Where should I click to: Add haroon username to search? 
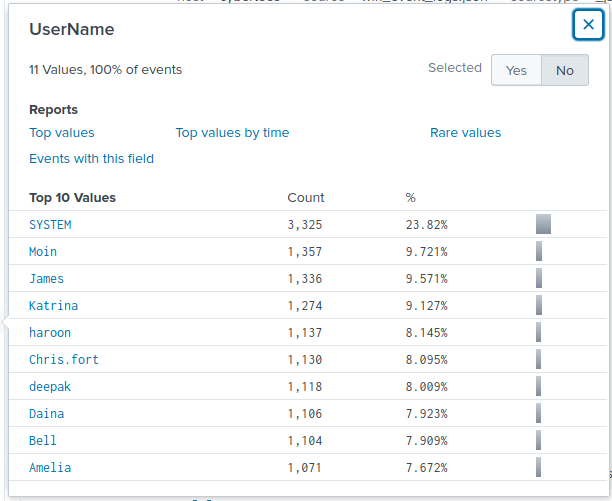point(50,333)
